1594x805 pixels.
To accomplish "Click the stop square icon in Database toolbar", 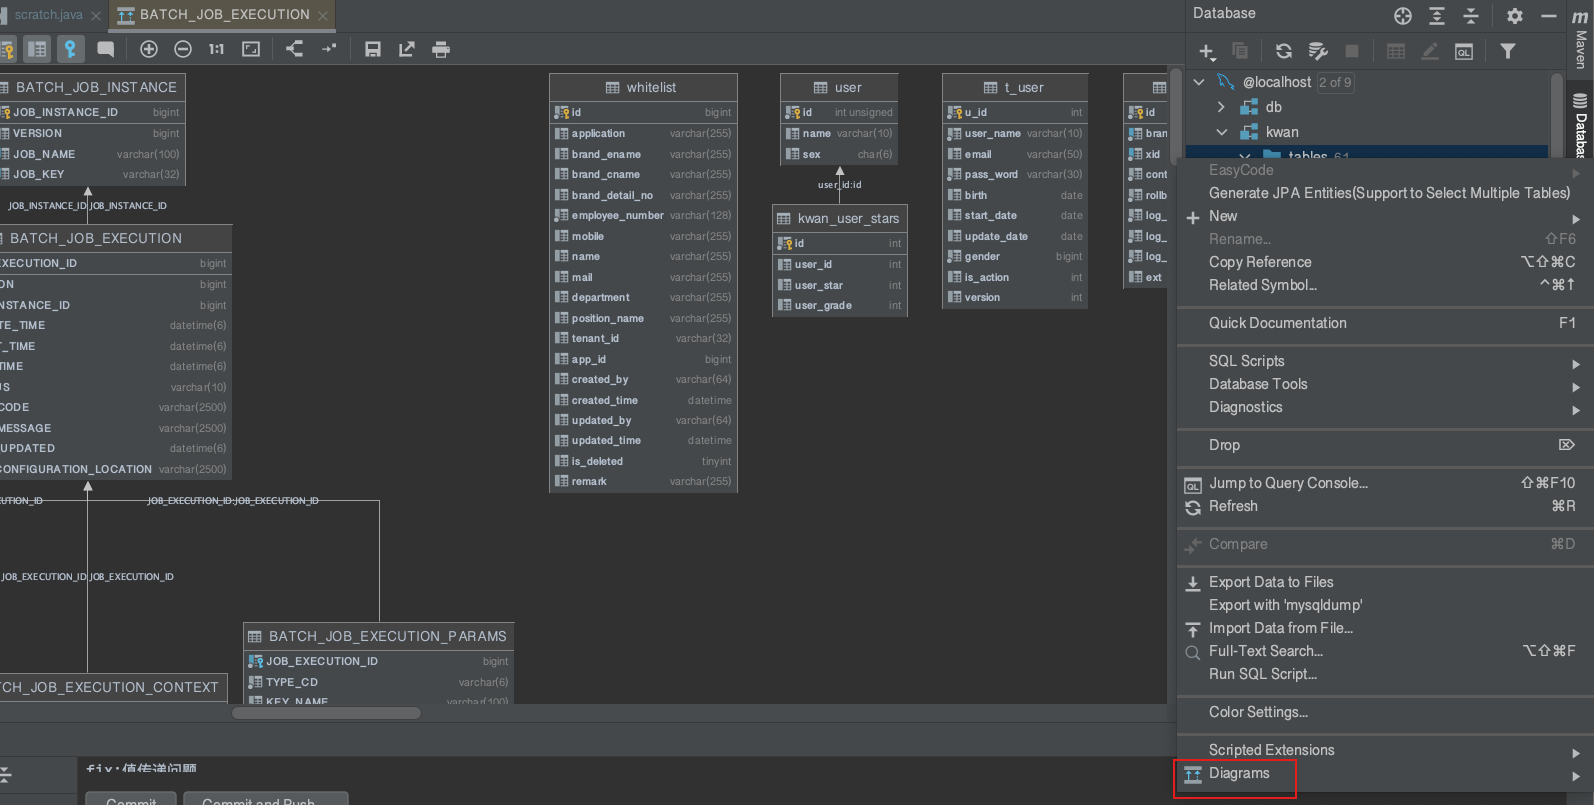I will pyautogui.click(x=1352, y=51).
